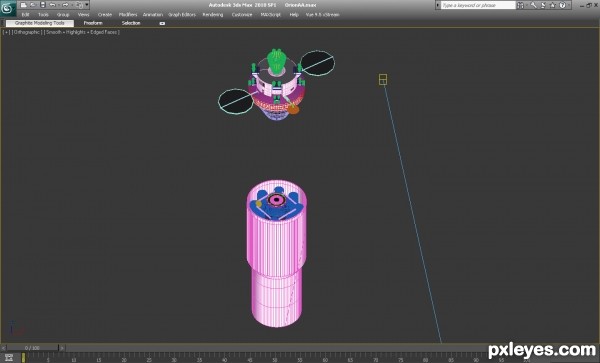This screenshot has width=600, height=363.
Task: Click the Subscription Center key icon
Action: pos(533,5)
